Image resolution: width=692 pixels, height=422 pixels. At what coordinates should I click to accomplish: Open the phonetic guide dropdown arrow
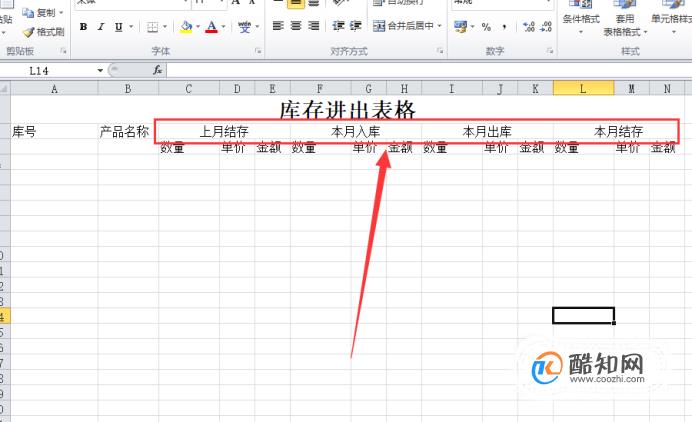pos(257,27)
